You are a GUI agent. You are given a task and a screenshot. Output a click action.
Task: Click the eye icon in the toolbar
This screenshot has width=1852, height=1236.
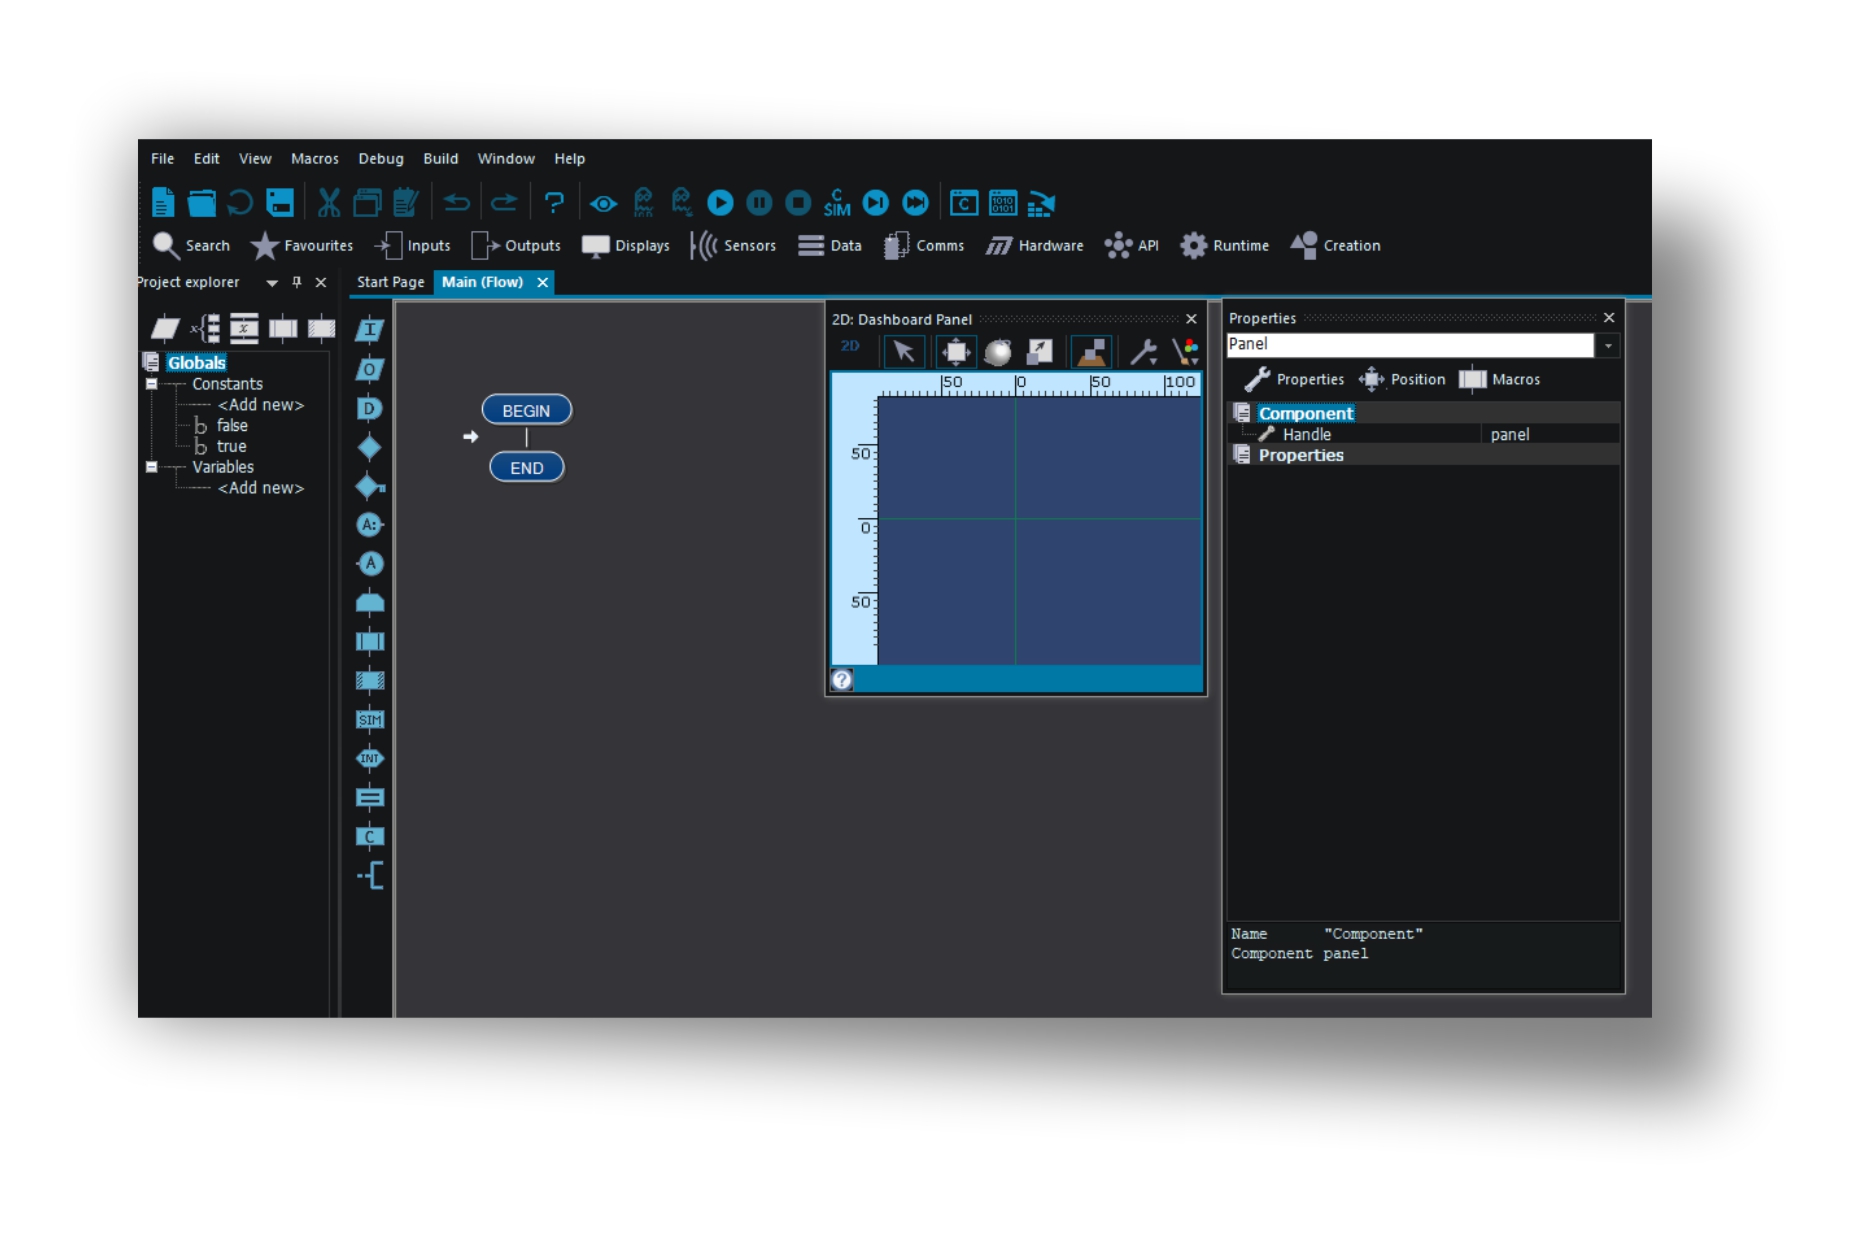point(603,203)
